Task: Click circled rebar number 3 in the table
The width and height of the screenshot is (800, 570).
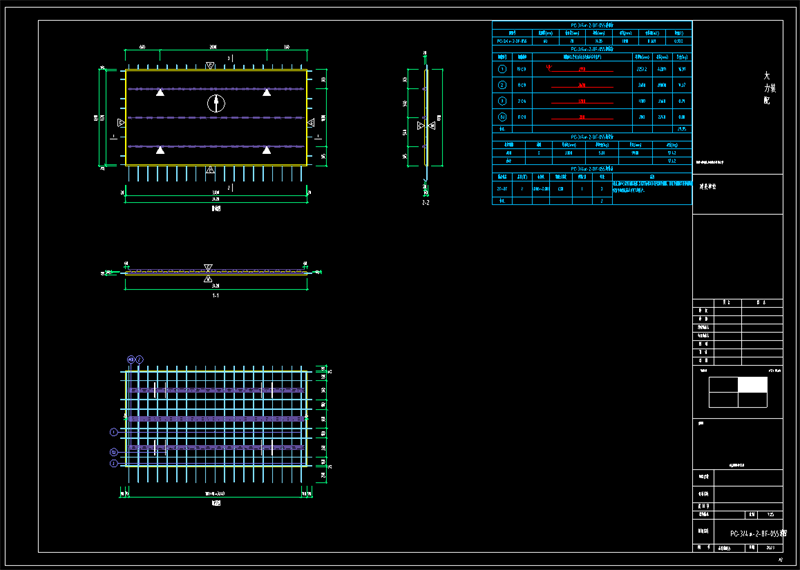Action: point(503,101)
